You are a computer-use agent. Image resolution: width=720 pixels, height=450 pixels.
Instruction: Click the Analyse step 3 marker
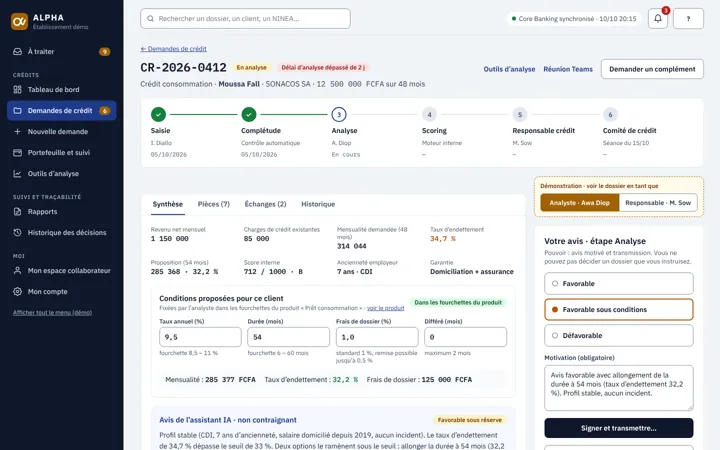click(x=339, y=114)
